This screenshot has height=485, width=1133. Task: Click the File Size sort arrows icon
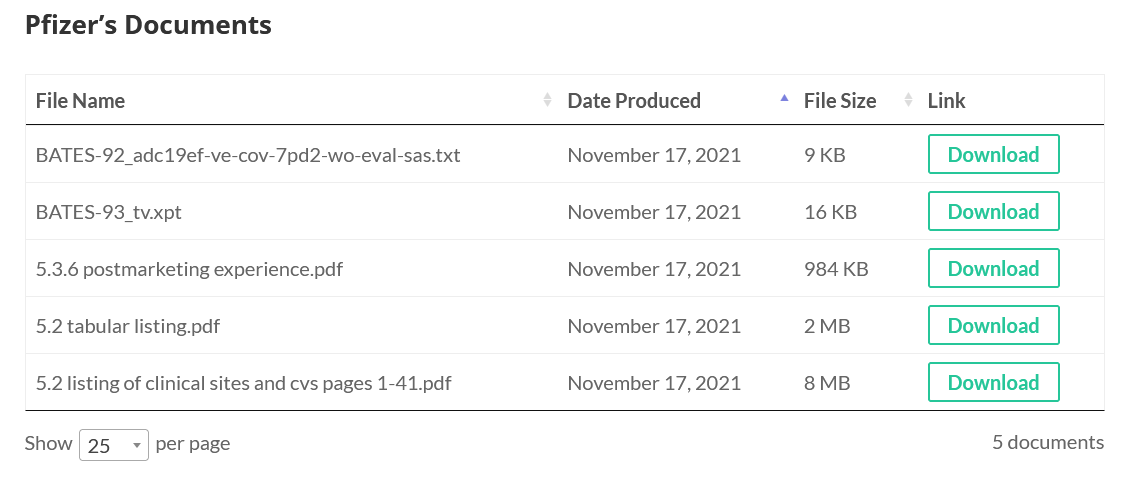pyautogui.click(x=908, y=100)
